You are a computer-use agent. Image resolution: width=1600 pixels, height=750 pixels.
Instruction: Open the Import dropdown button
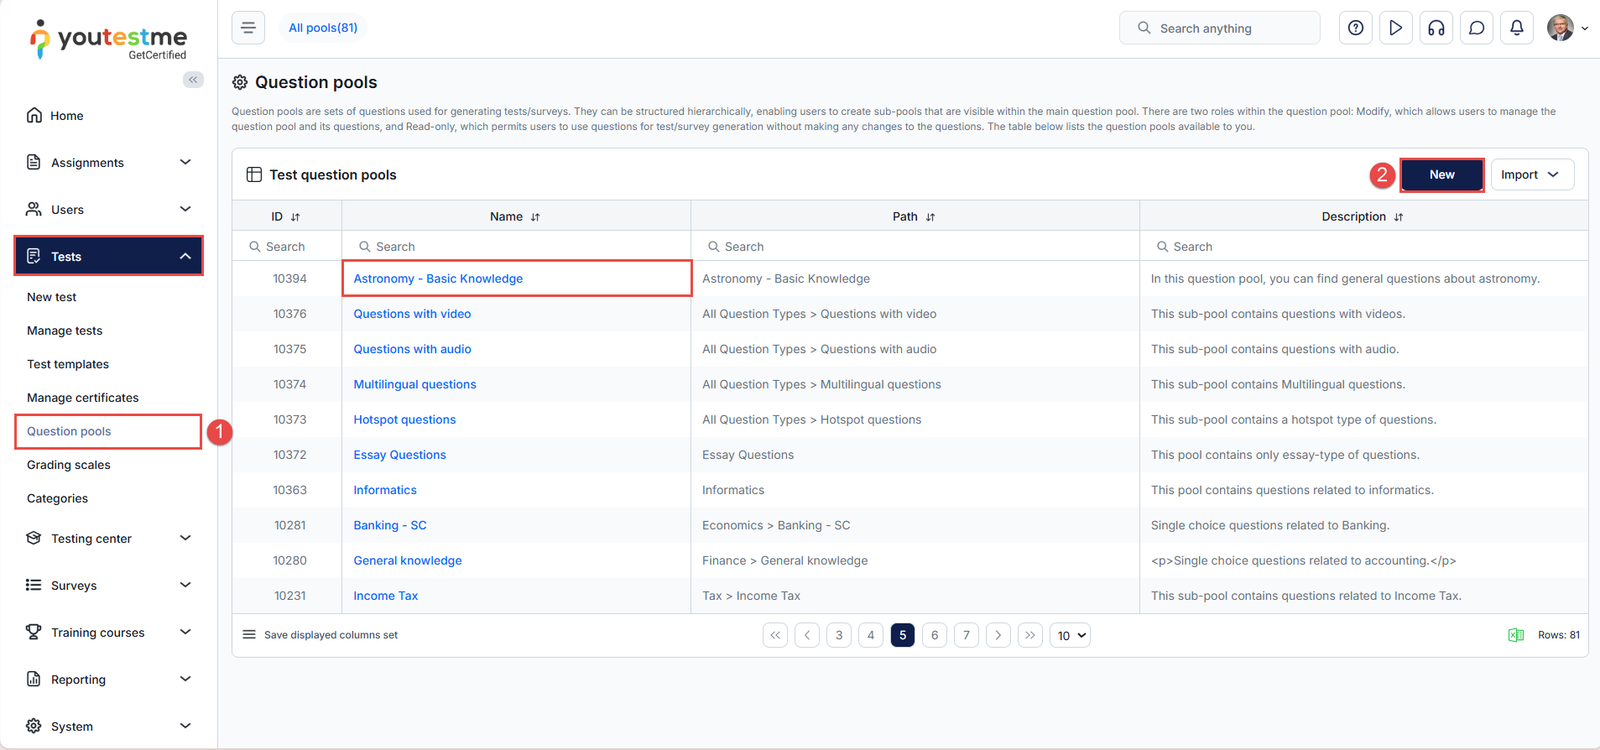pyautogui.click(x=1531, y=175)
